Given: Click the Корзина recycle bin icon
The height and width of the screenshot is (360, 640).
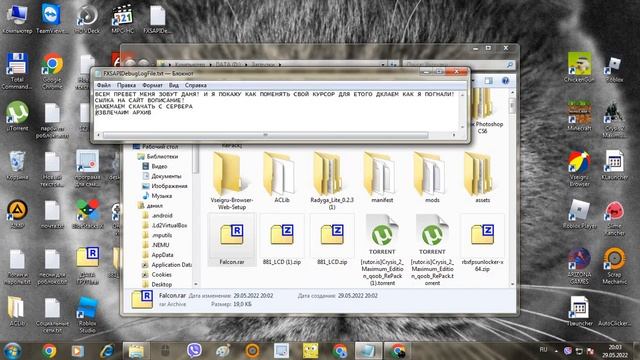Looking at the screenshot, I should 17,165.
